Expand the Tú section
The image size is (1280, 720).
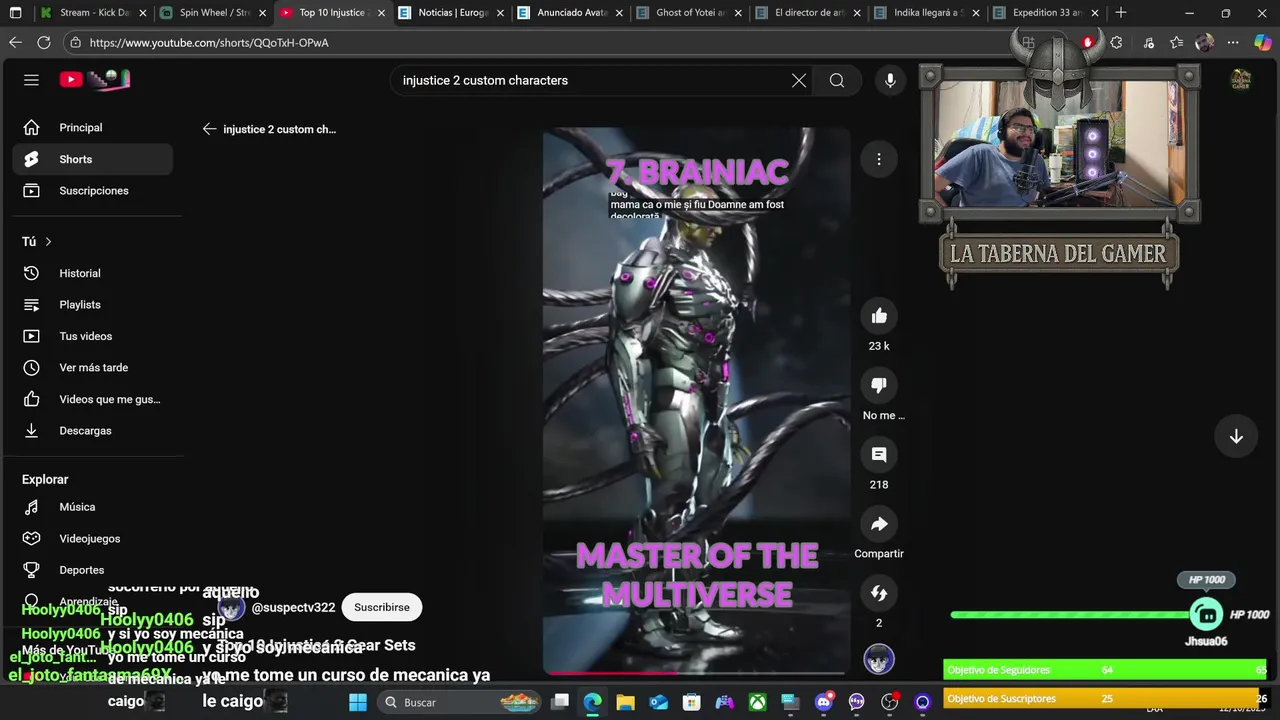[37, 241]
